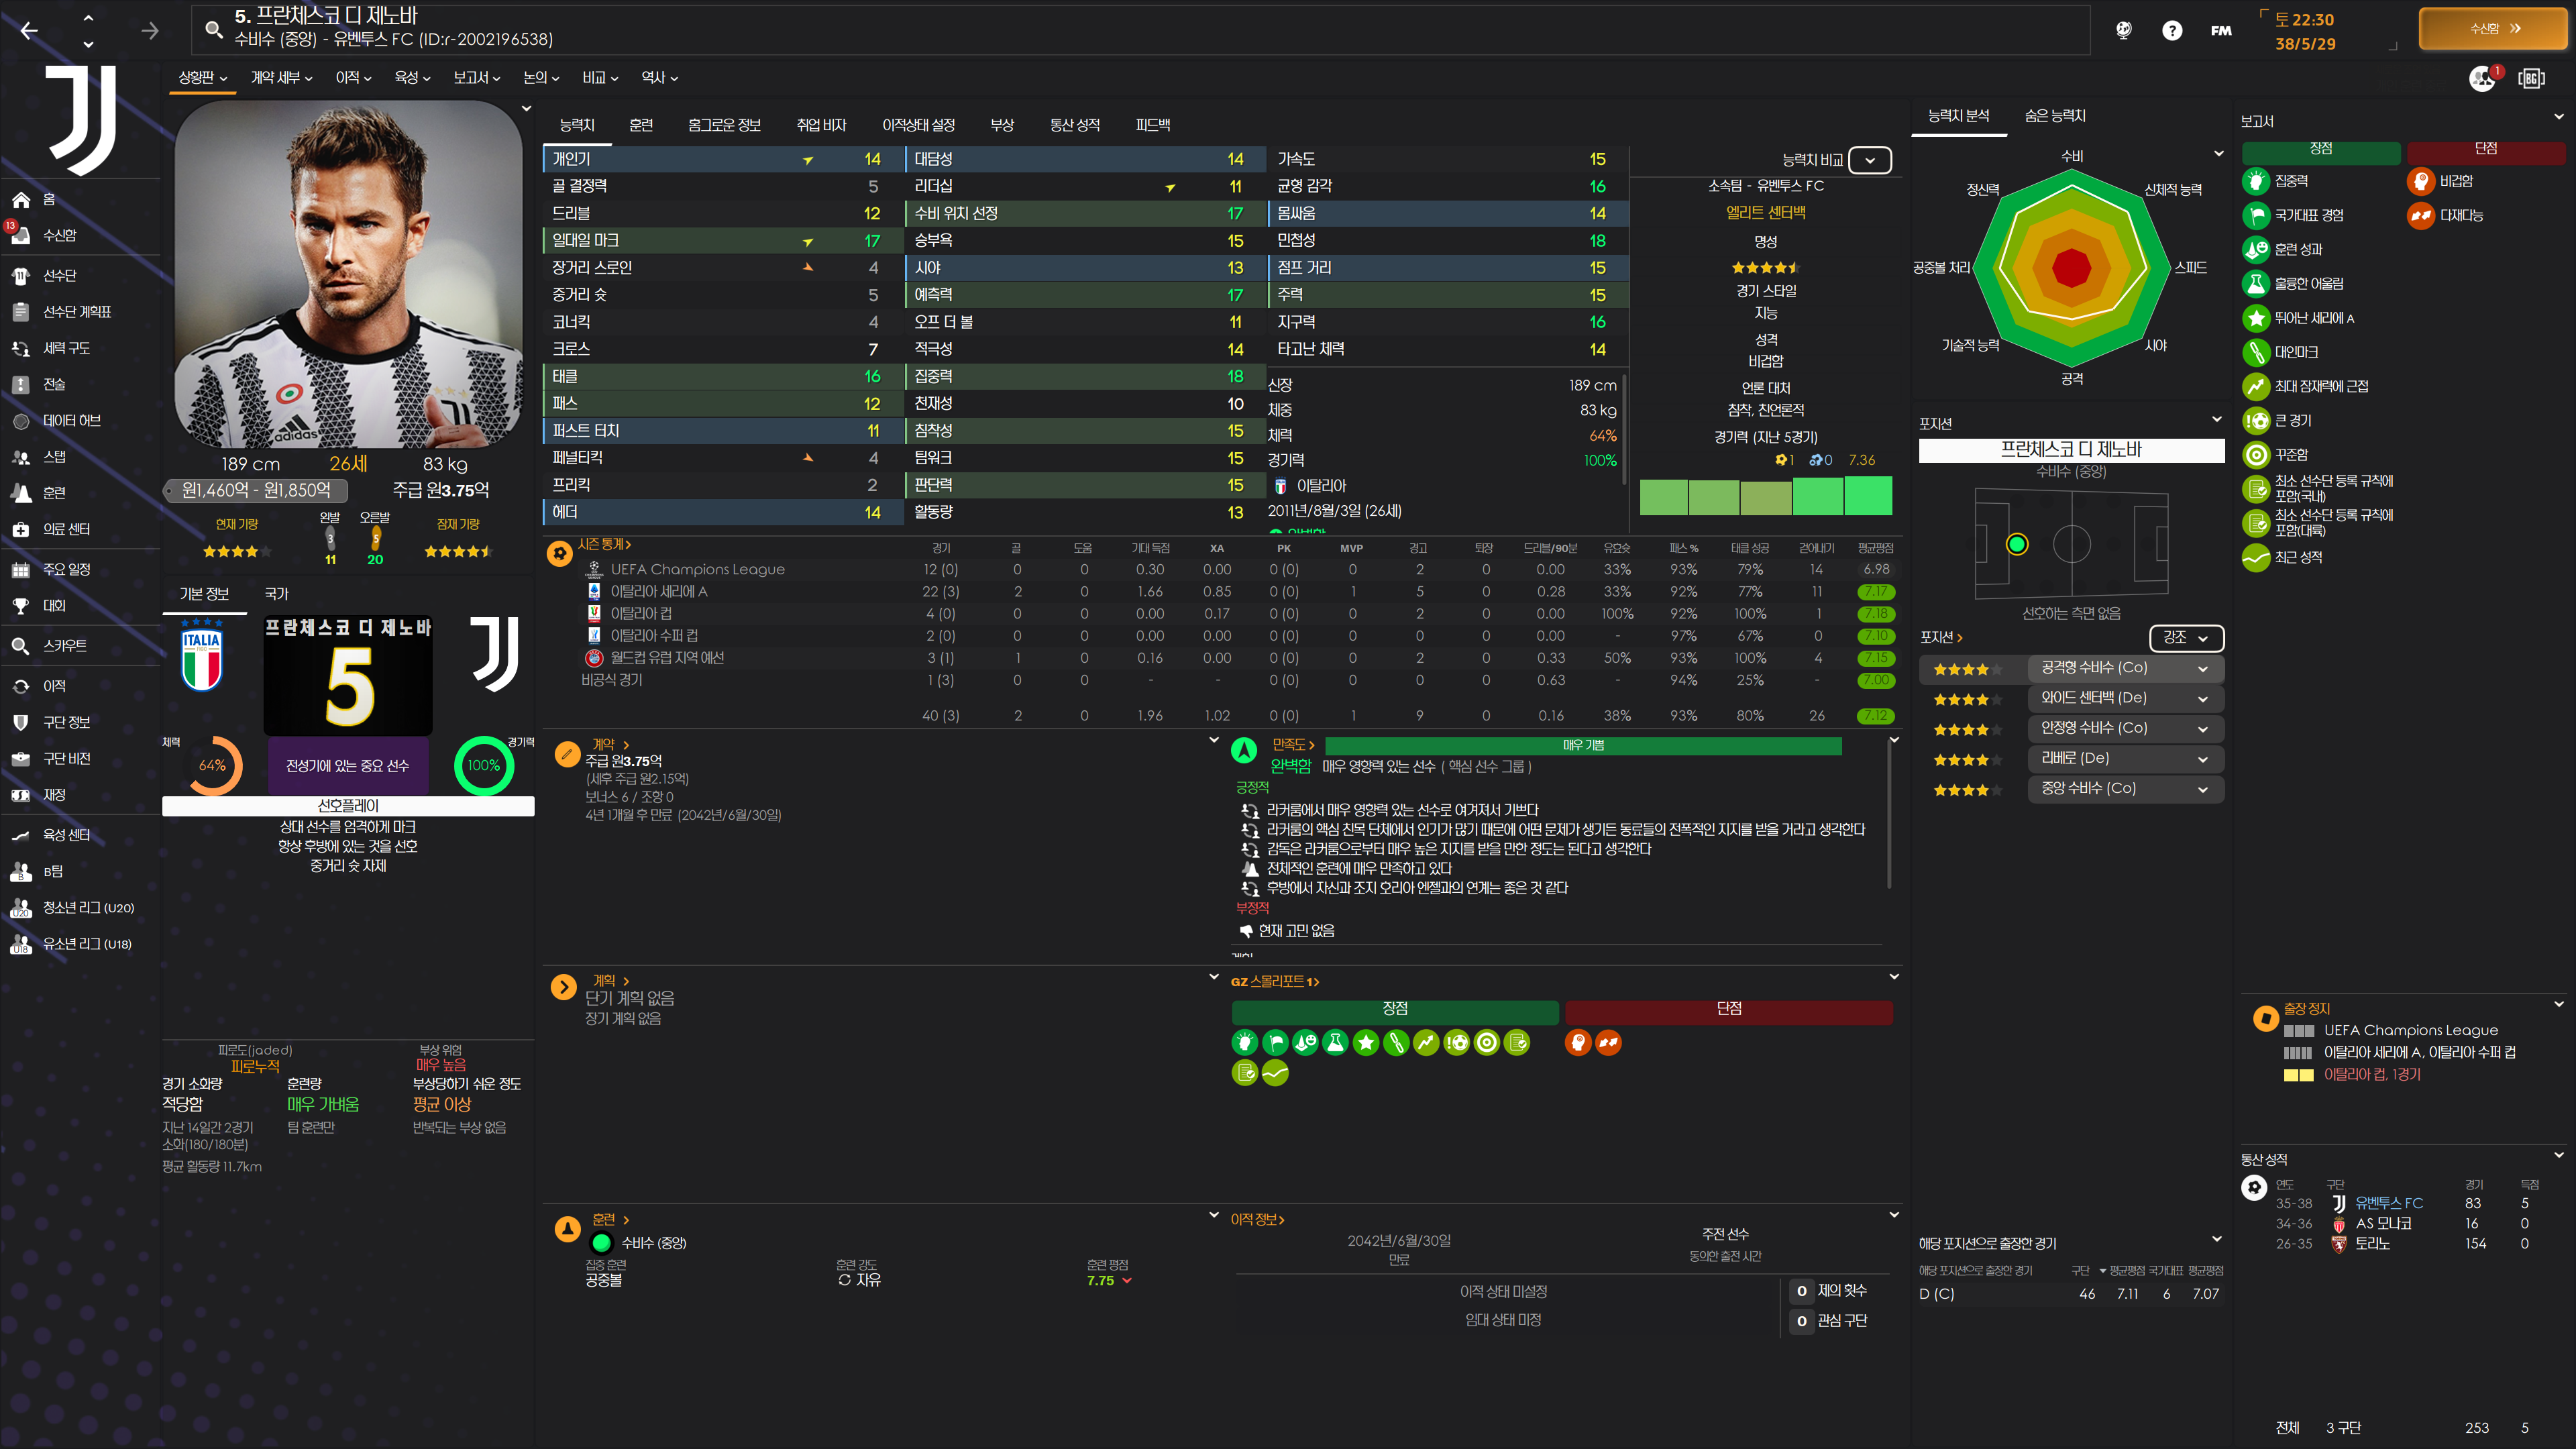Click the 시즌 통계 round icon
Screen dimensions: 2576x1449
[560, 553]
